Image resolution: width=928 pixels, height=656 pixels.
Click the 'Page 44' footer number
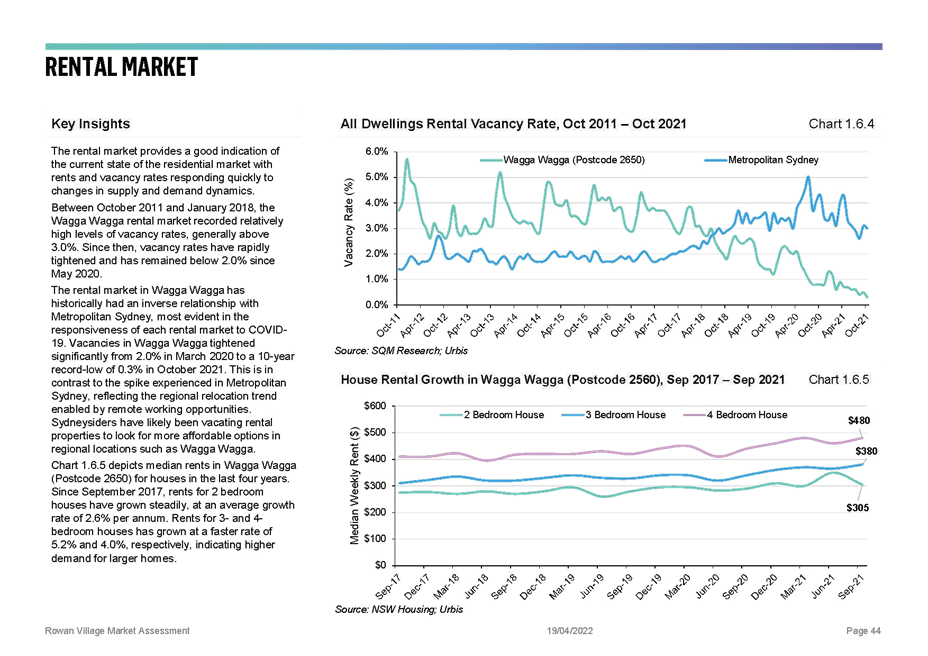(863, 631)
